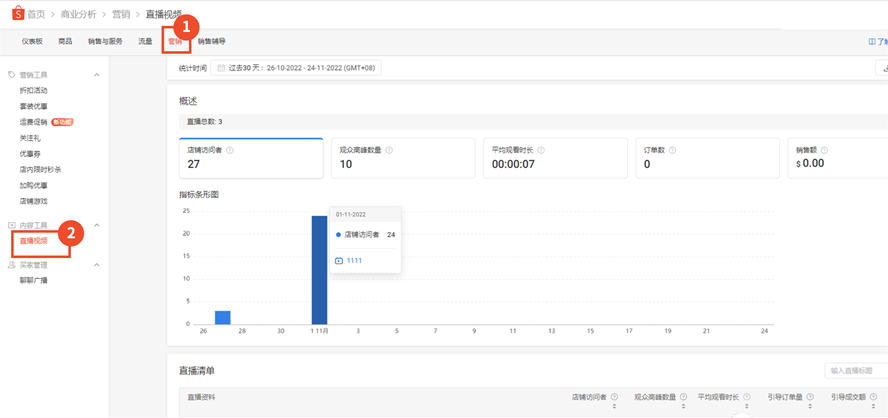Switch to the 销售辅导 tab
888x418 pixels.
click(212, 41)
